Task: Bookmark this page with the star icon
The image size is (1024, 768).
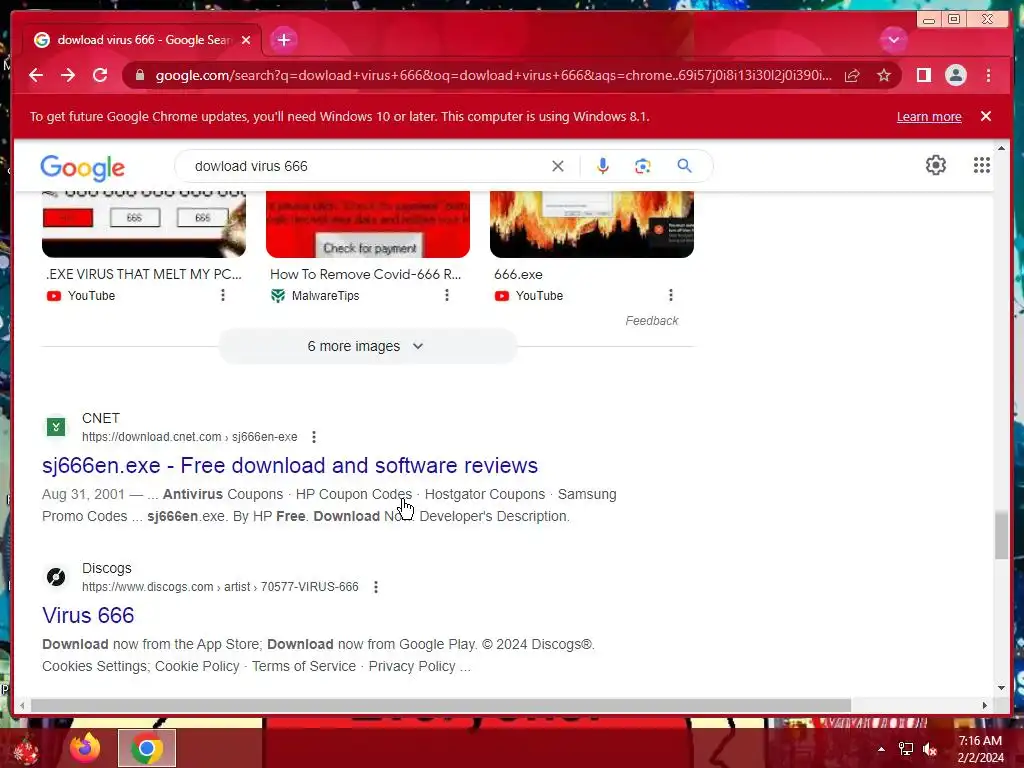Action: click(x=884, y=76)
